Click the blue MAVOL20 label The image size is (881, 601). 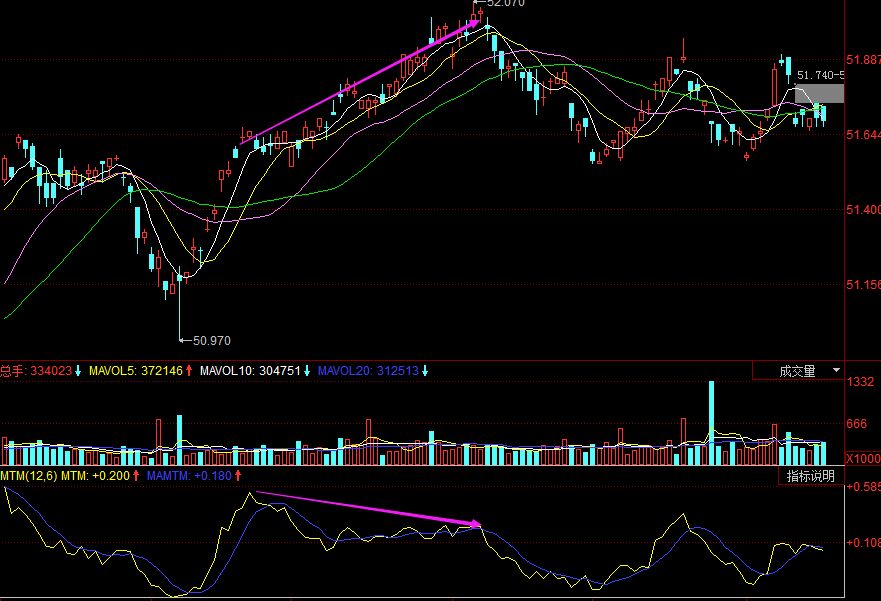pyautogui.click(x=368, y=372)
